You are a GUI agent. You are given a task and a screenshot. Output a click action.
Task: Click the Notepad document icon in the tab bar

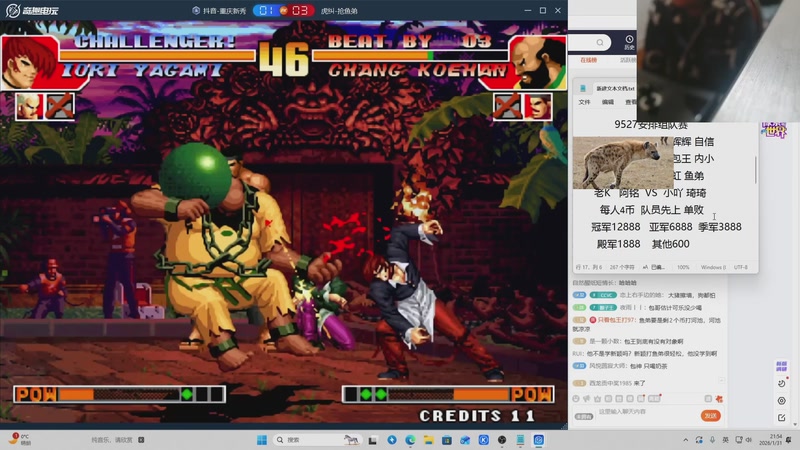click(583, 88)
